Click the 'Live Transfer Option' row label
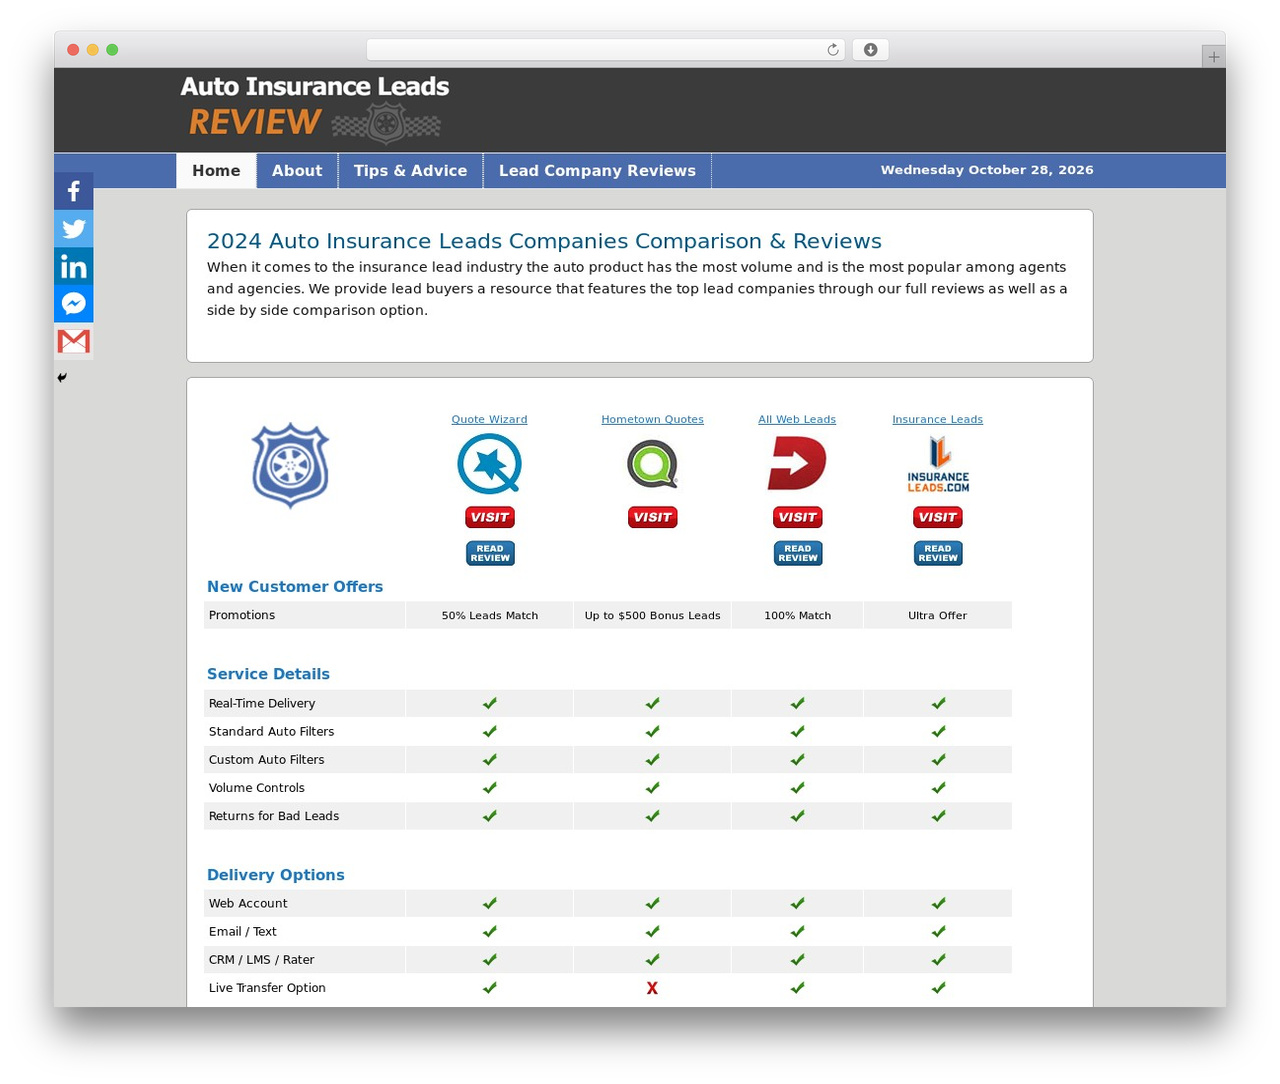Viewport: 1280px width, 1084px height. 267,988
